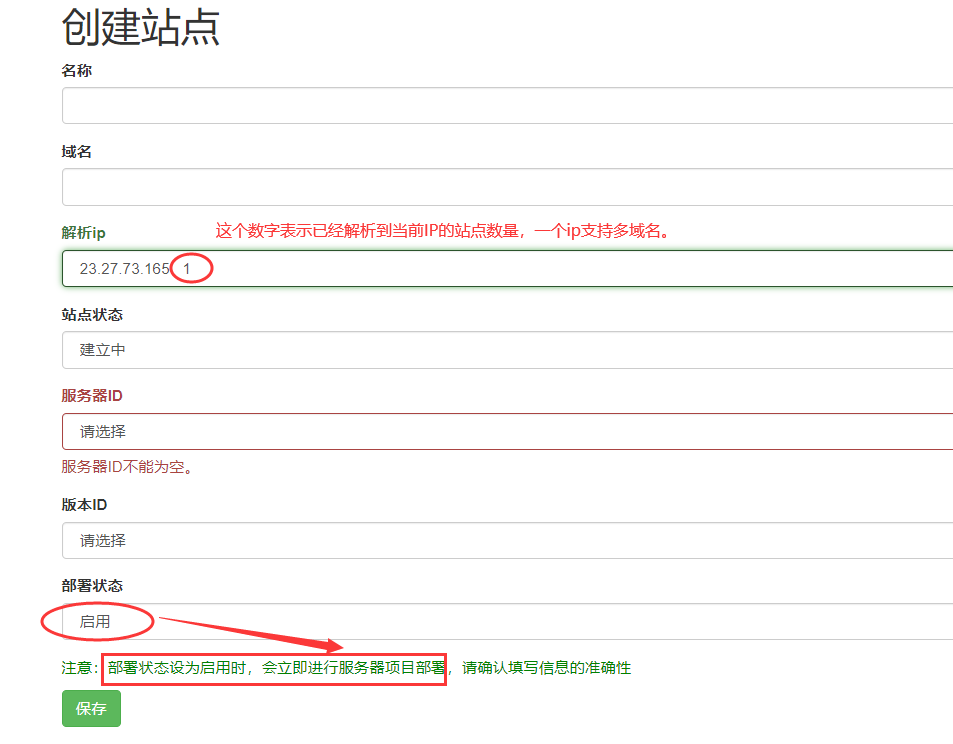Click the 部署状态 field label

click(x=92, y=586)
